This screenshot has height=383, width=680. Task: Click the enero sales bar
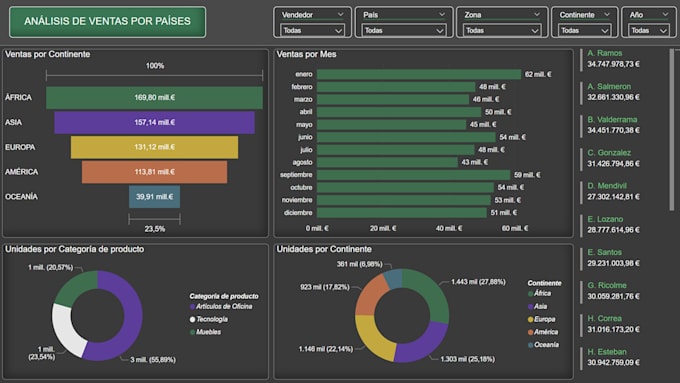[x=419, y=74]
